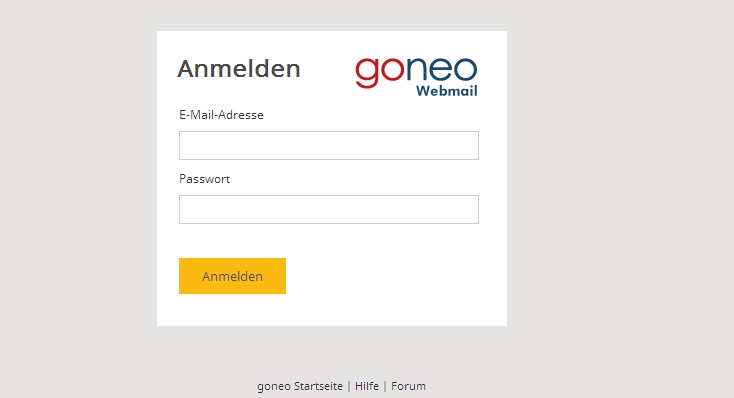Click white space between Passwort field and button
This screenshot has width=734, height=398.
point(329,241)
